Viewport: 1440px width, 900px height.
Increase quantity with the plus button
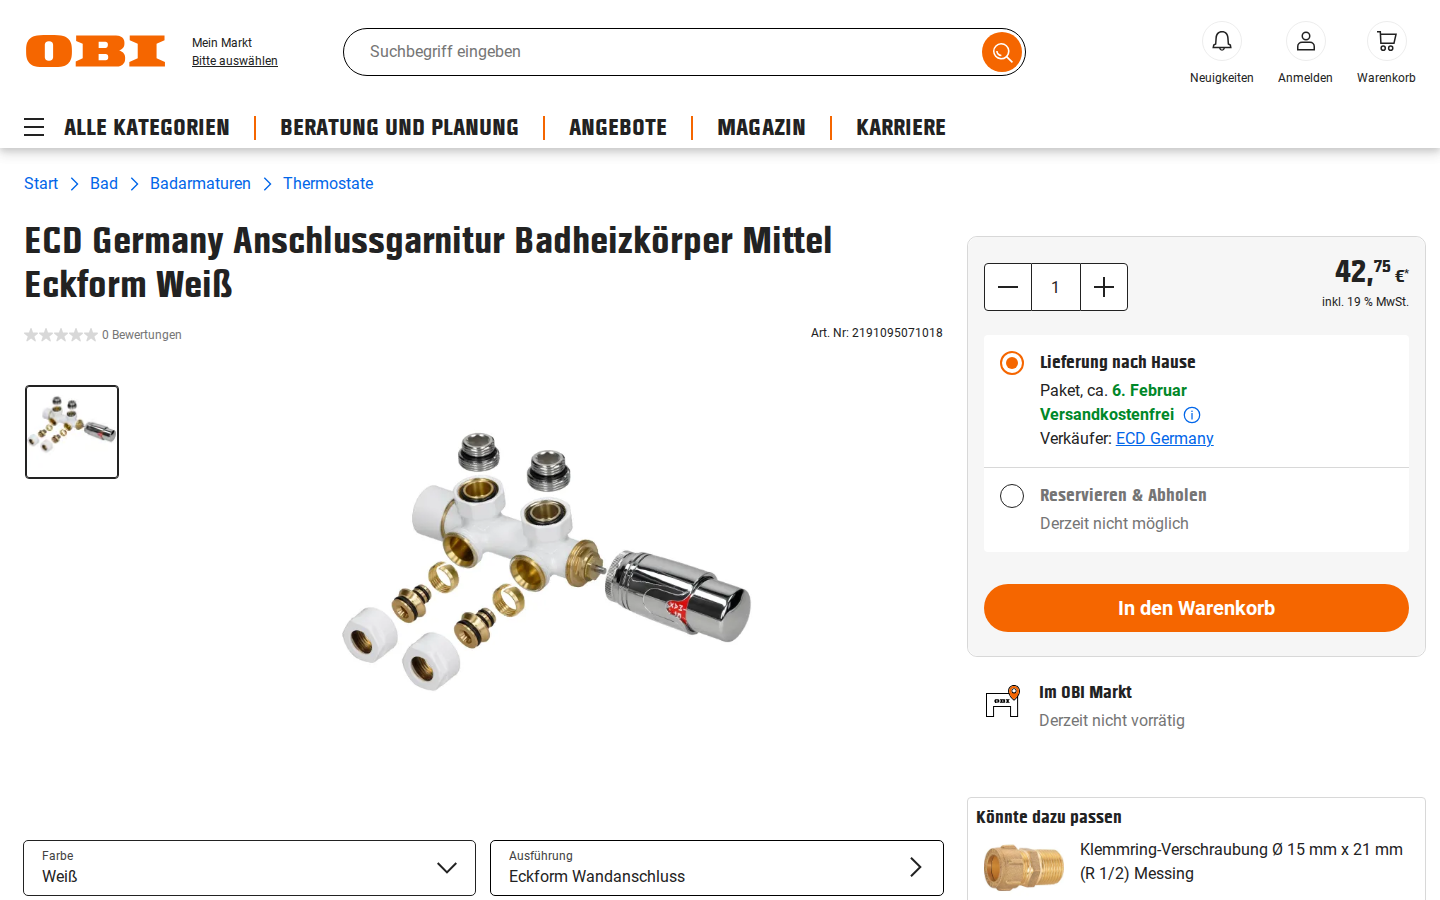(x=1104, y=287)
